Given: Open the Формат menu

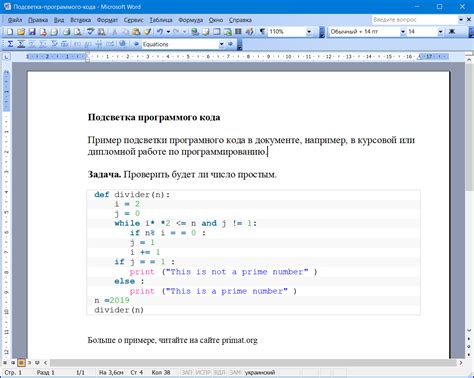Looking at the screenshot, I should tap(107, 20).
